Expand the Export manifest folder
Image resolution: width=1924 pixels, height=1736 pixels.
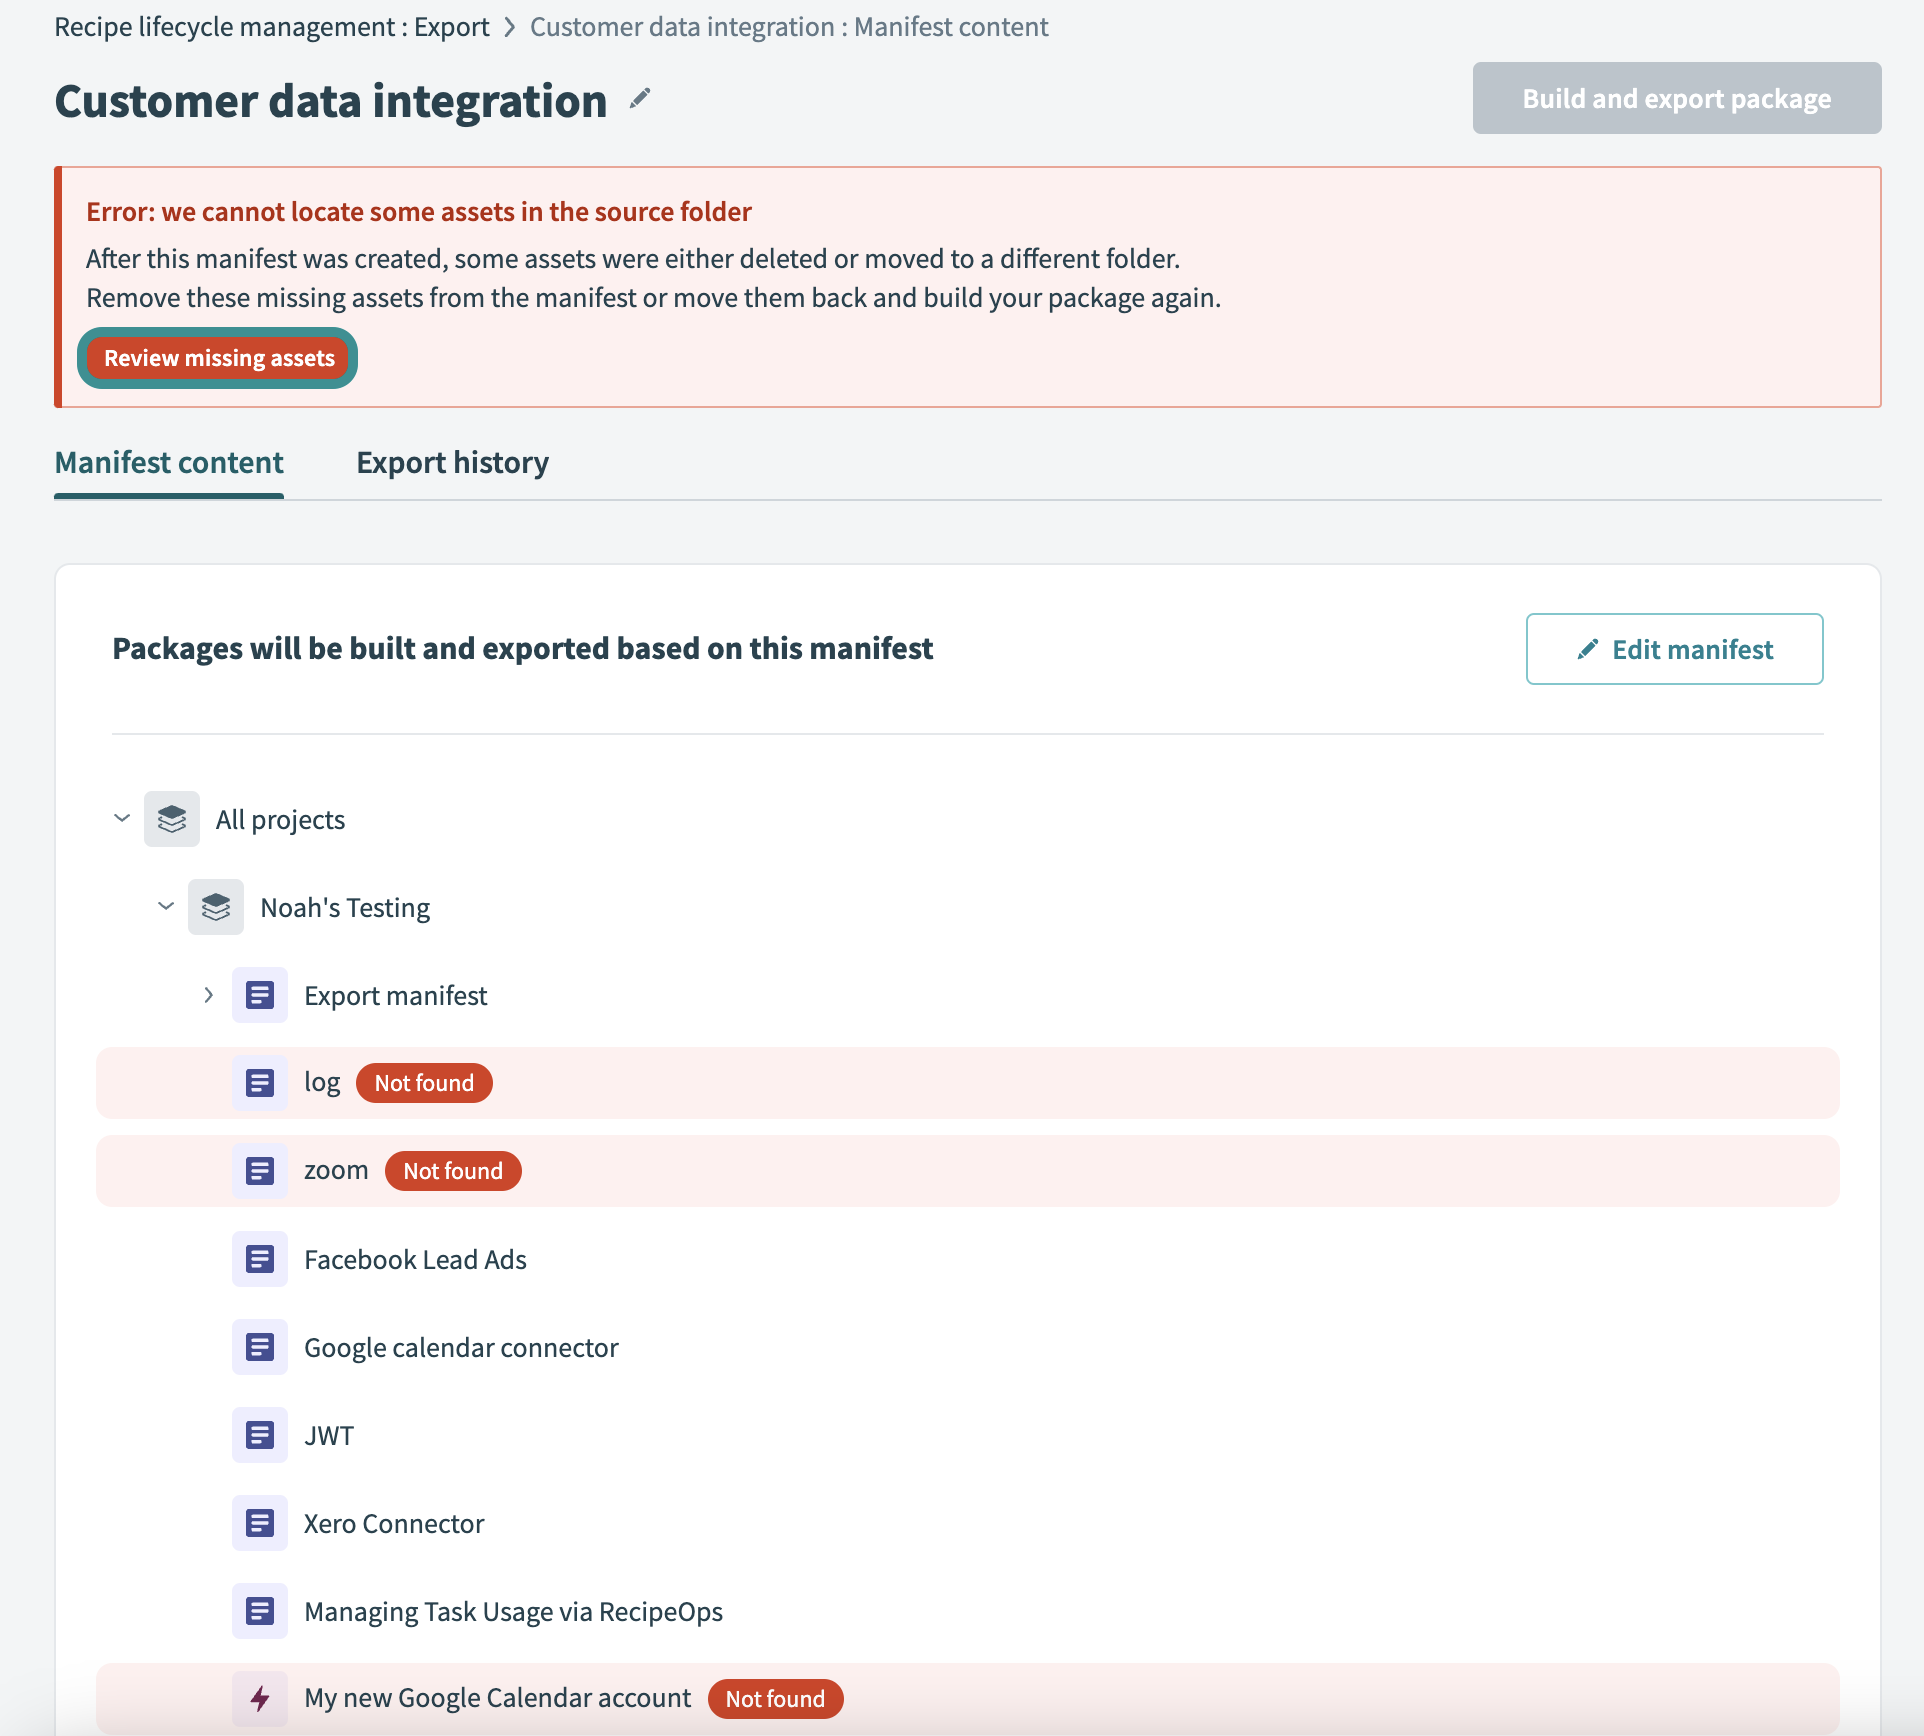click(x=208, y=995)
